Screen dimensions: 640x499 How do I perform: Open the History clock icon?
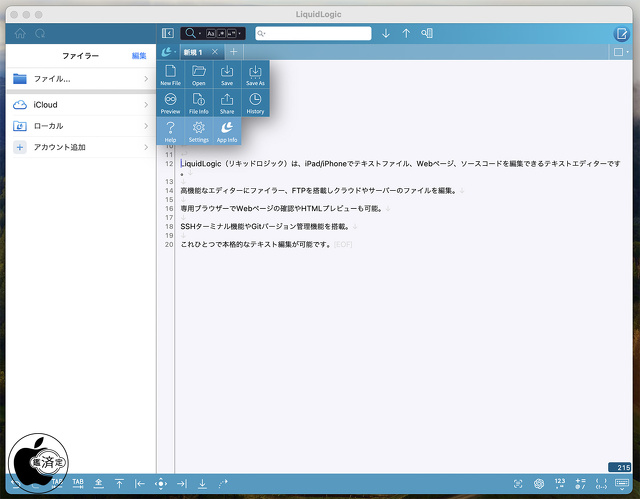click(x=255, y=103)
